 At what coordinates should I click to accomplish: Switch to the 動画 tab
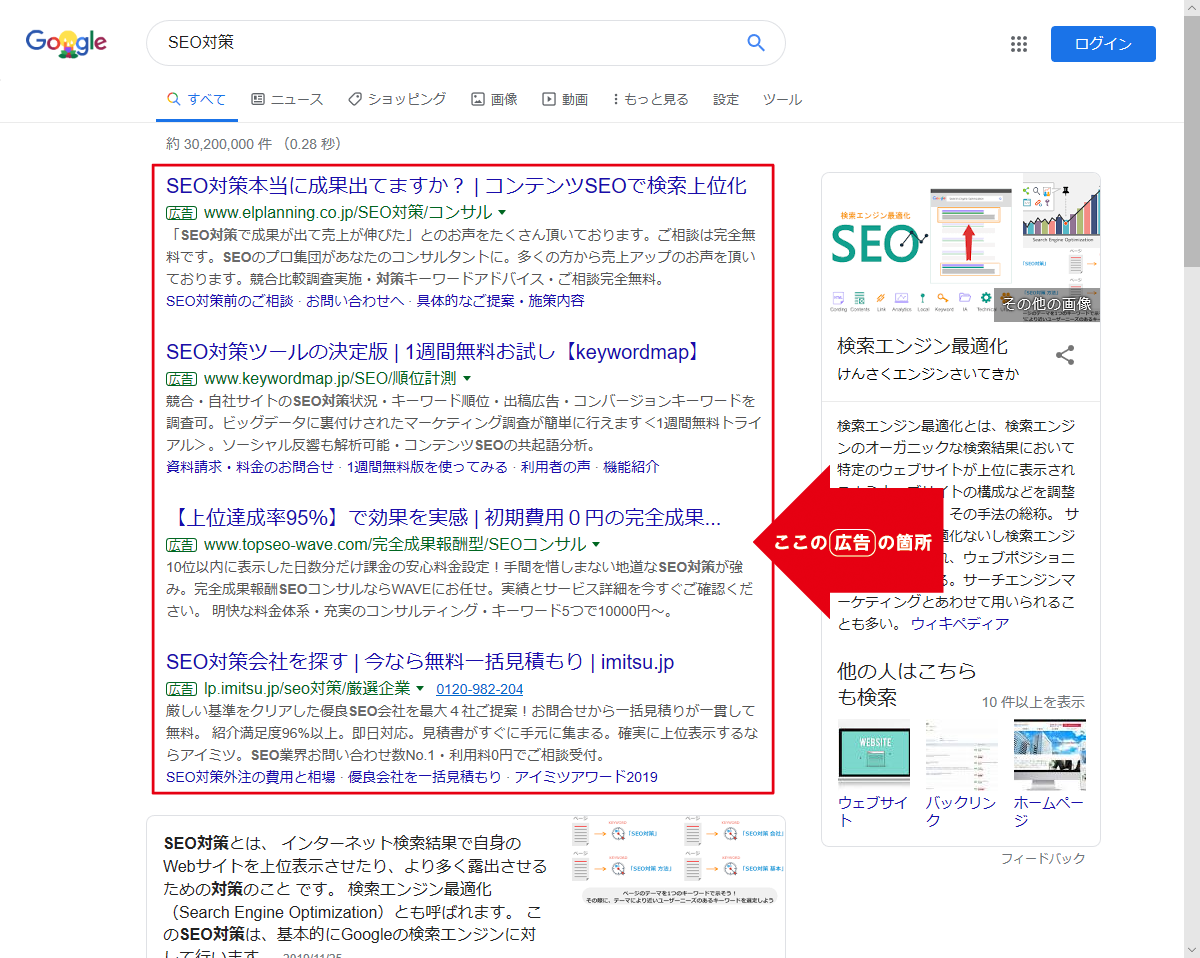[x=565, y=99]
